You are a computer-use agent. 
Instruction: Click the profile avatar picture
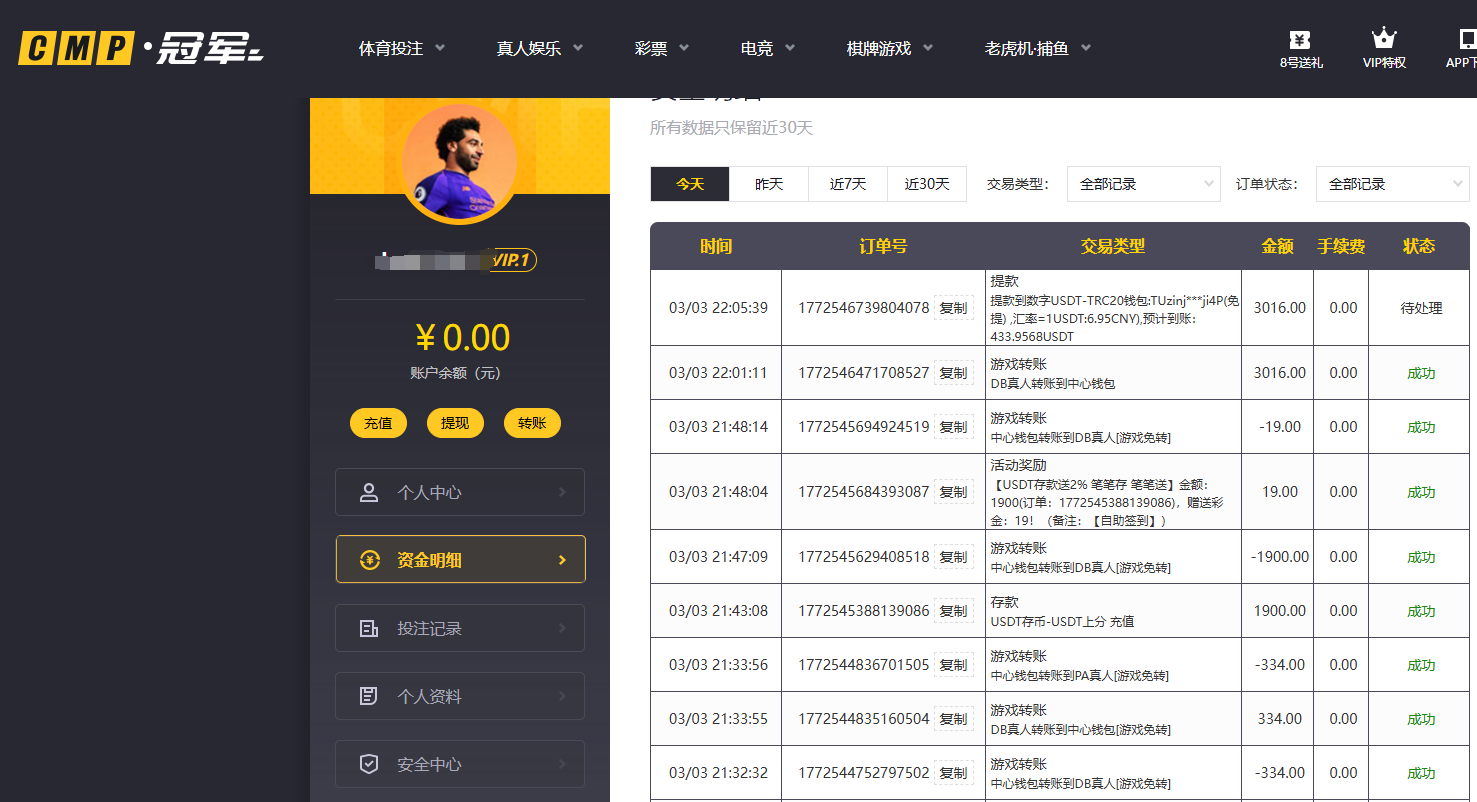pos(459,162)
